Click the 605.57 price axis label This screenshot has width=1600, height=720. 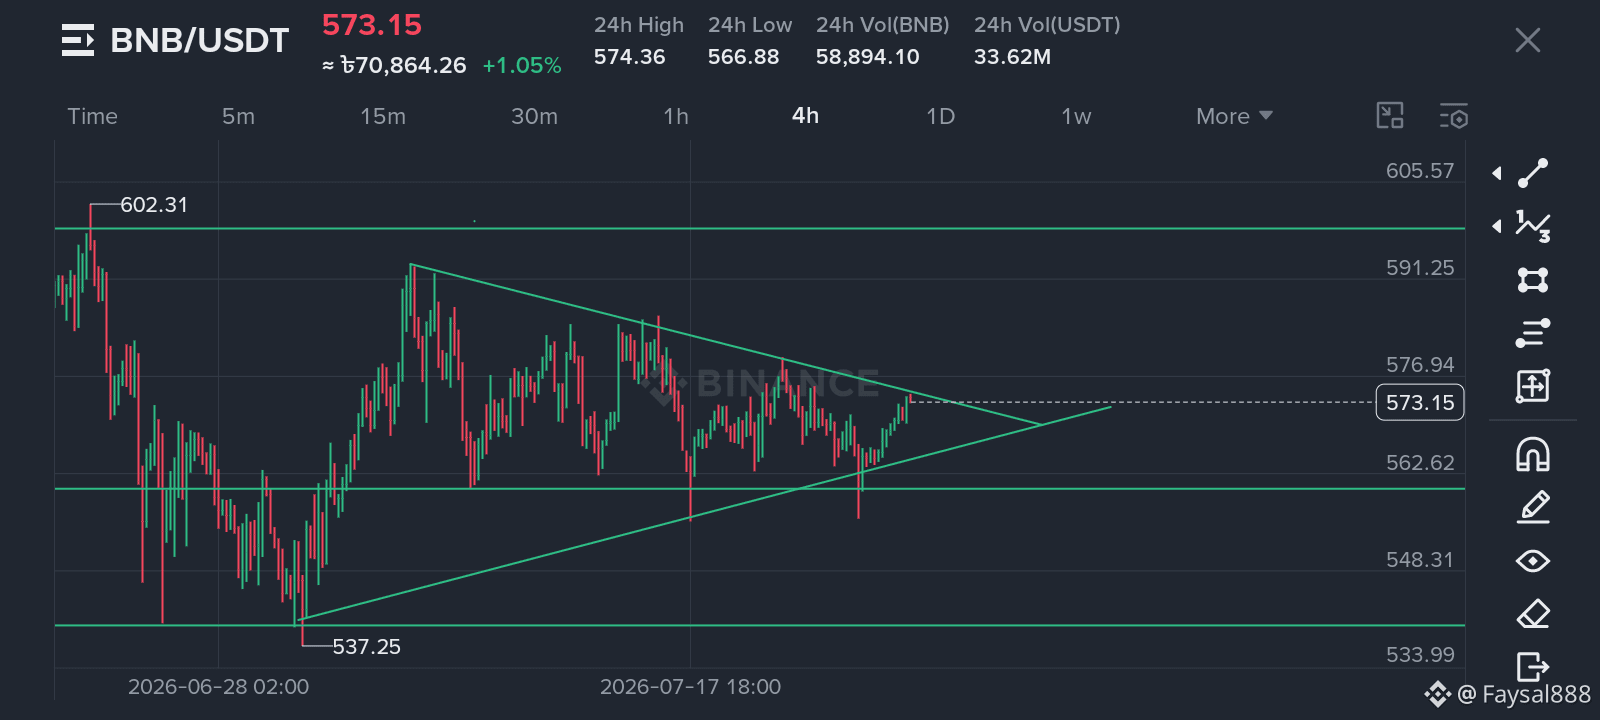pyautogui.click(x=1420, y=171)
